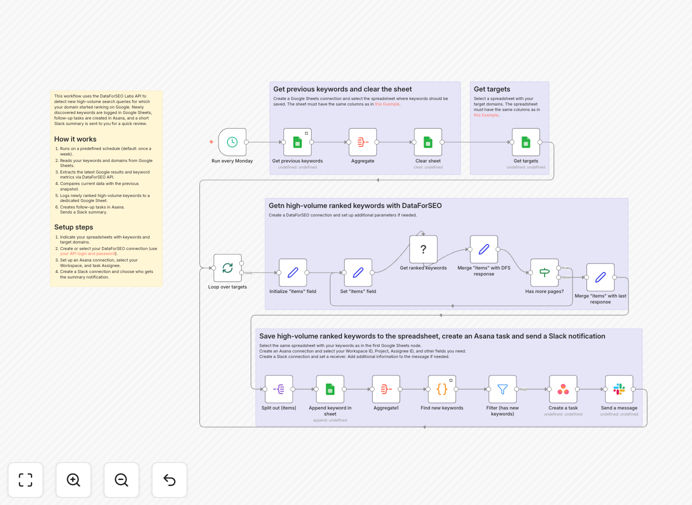The image size is (692, 505).
Task: Click the "How it works" heading
Action: click(75, 139)
